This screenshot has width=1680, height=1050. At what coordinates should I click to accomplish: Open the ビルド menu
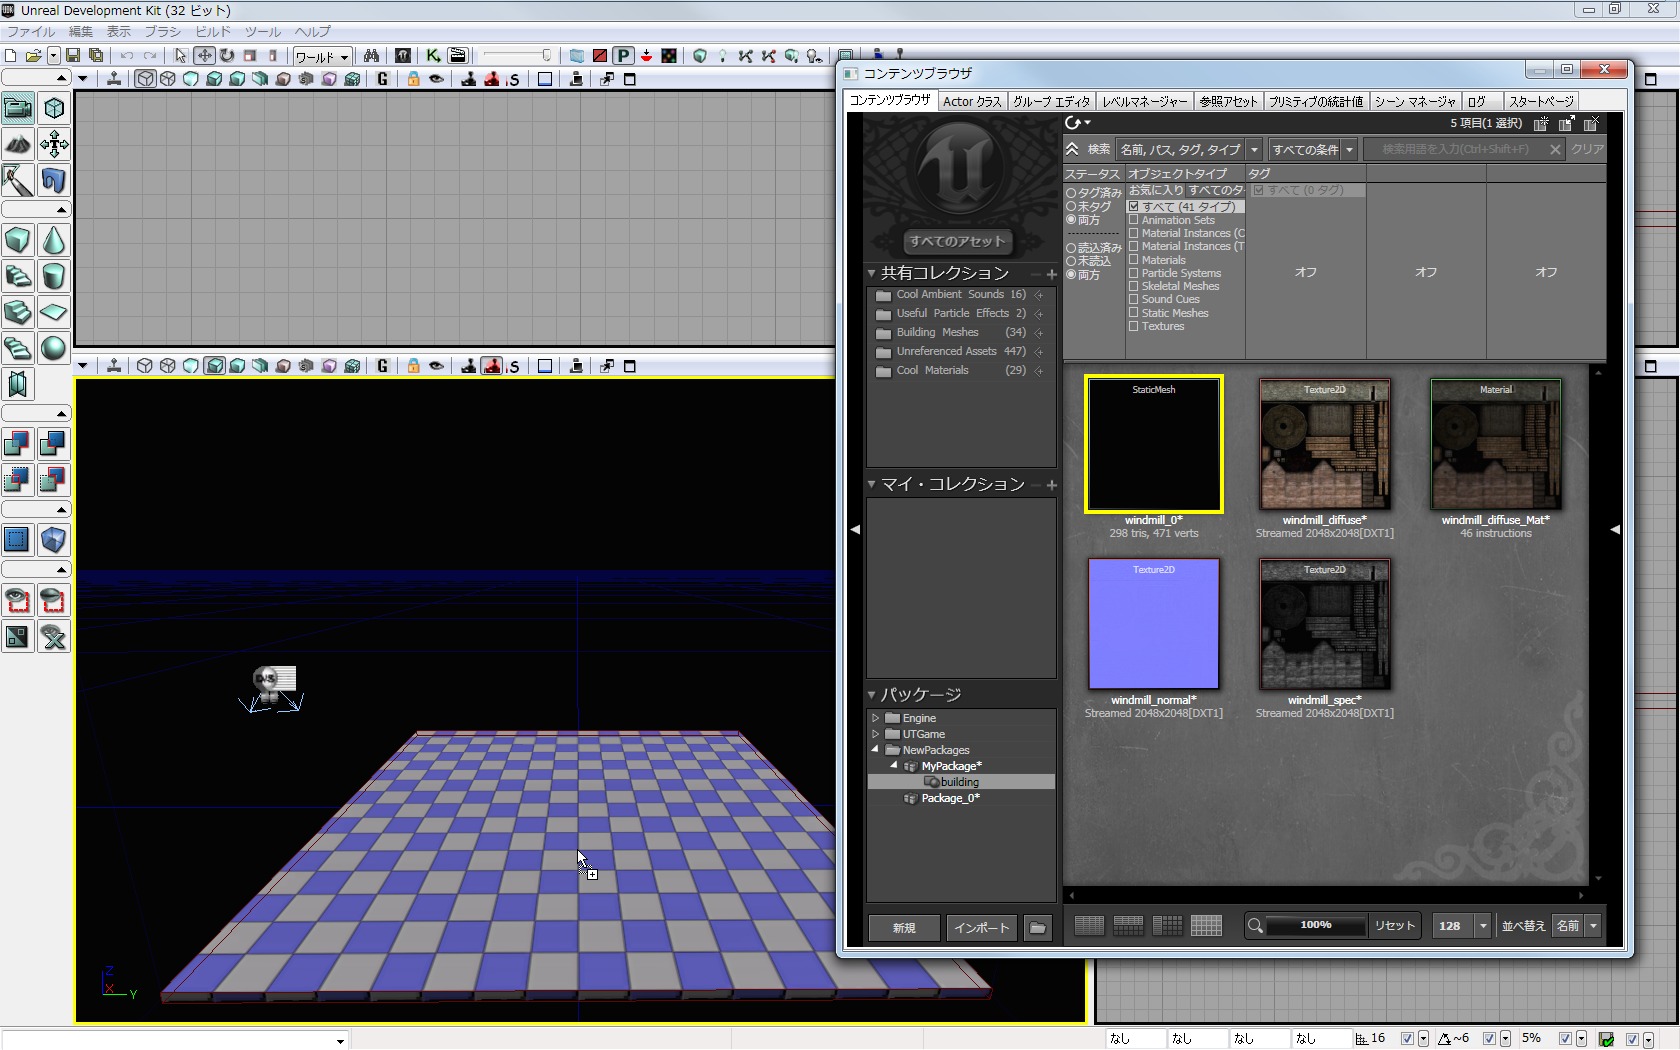(212, 32)
